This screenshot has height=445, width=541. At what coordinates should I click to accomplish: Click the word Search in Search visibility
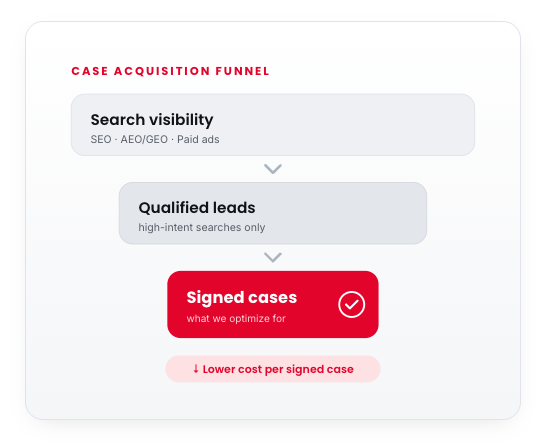(118, 120)
